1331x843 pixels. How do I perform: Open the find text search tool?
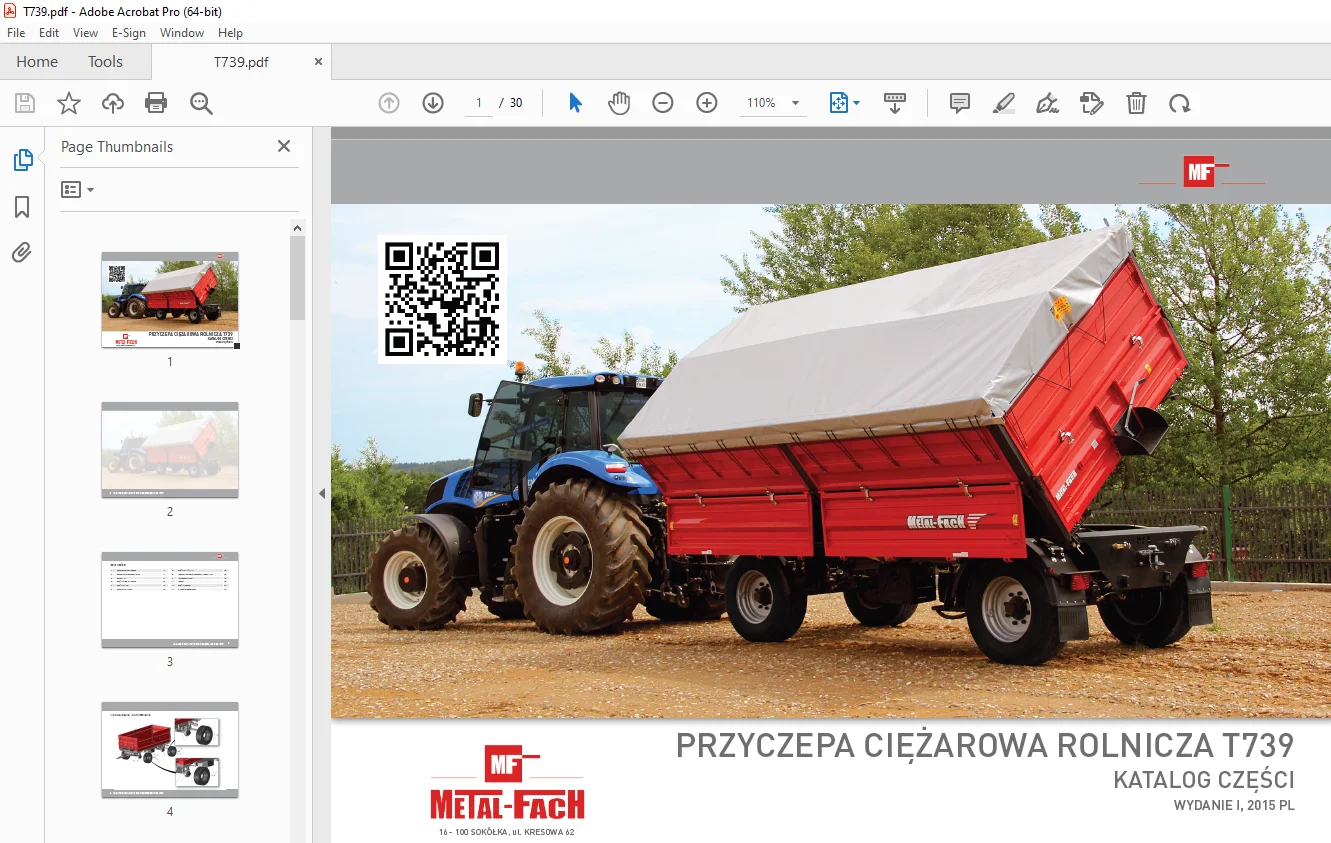[x=201, y=103]
